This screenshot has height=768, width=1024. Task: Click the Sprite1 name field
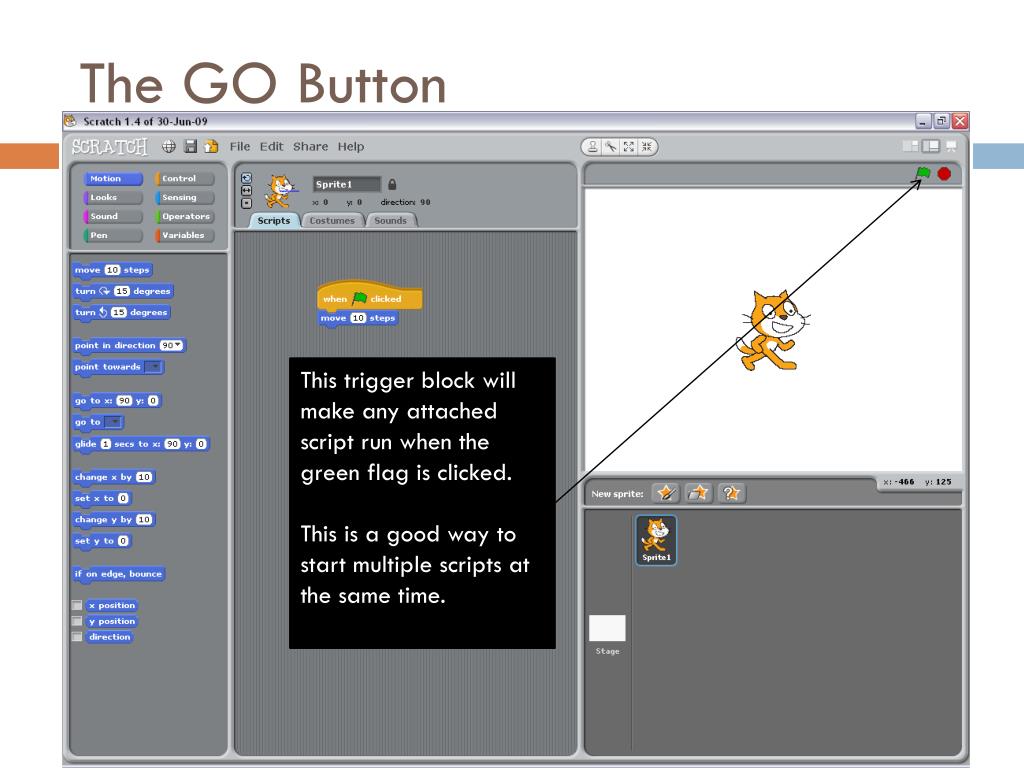(x=347, y=184)
